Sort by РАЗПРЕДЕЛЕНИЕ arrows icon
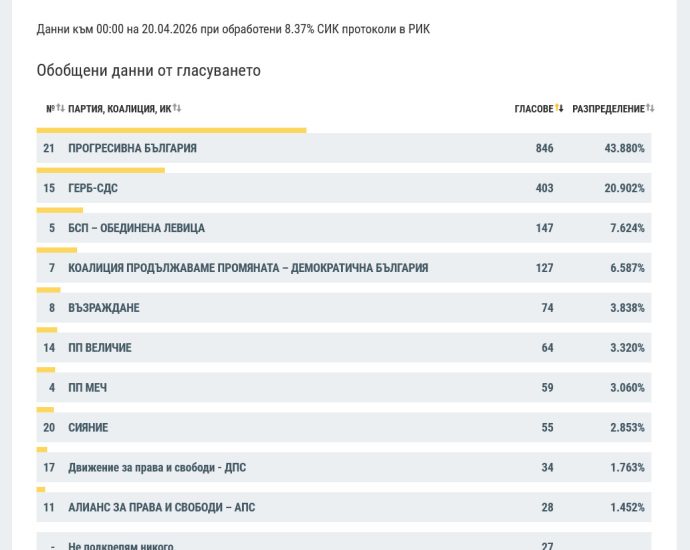690x550 pixels. 650,108
